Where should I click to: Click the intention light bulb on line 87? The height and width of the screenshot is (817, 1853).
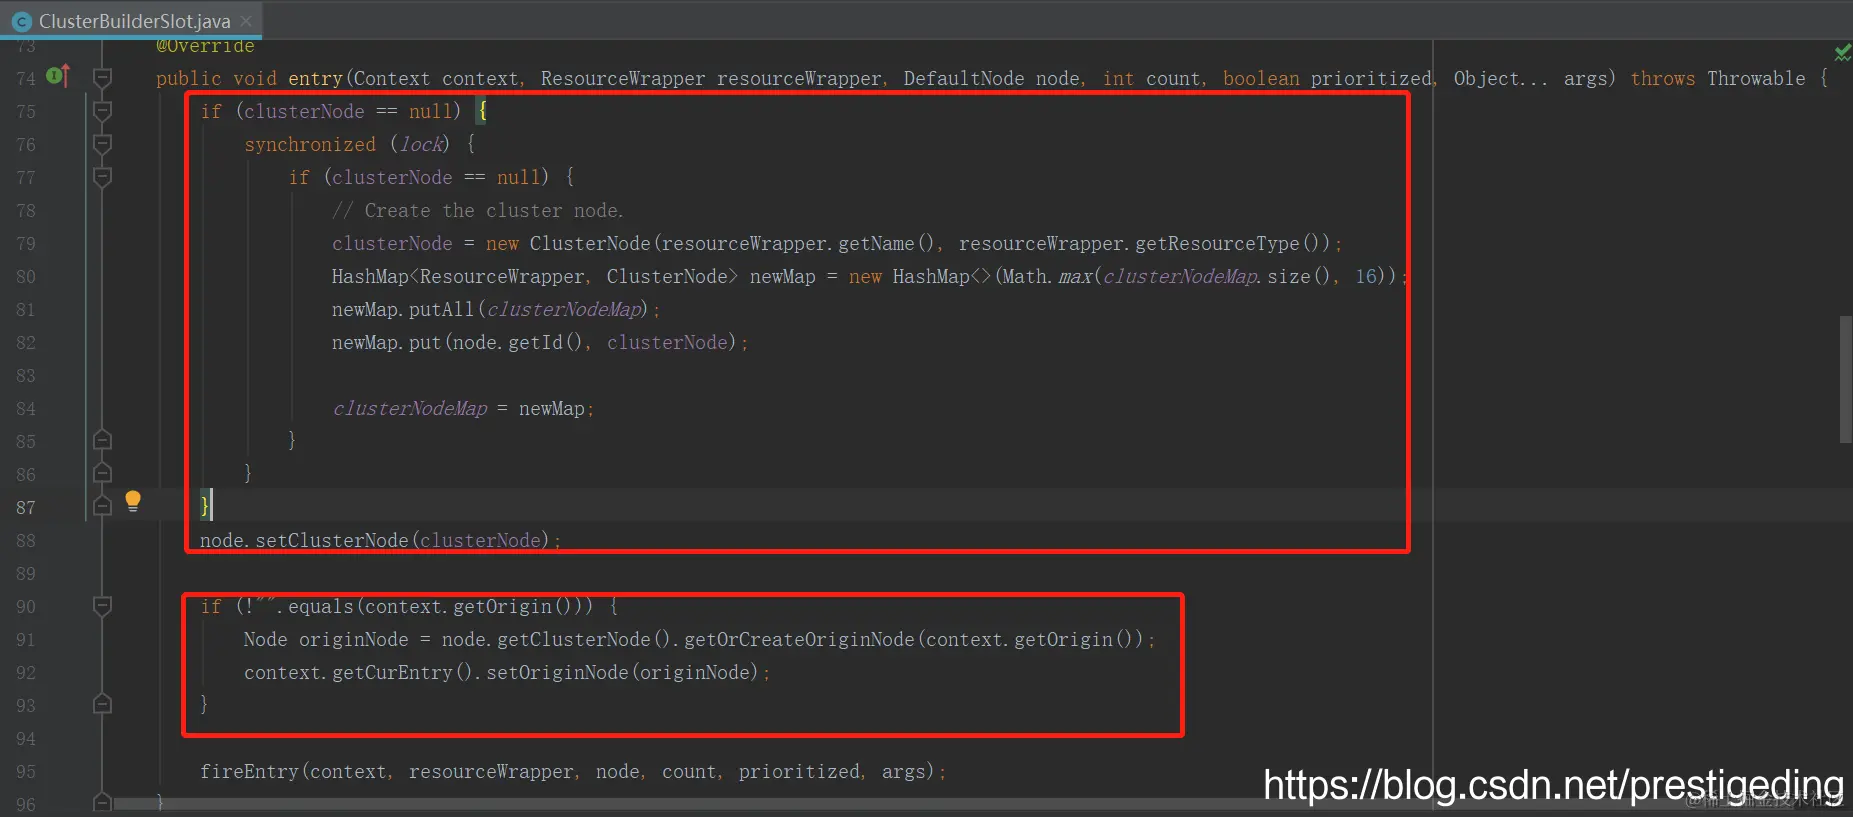(133, 502)
